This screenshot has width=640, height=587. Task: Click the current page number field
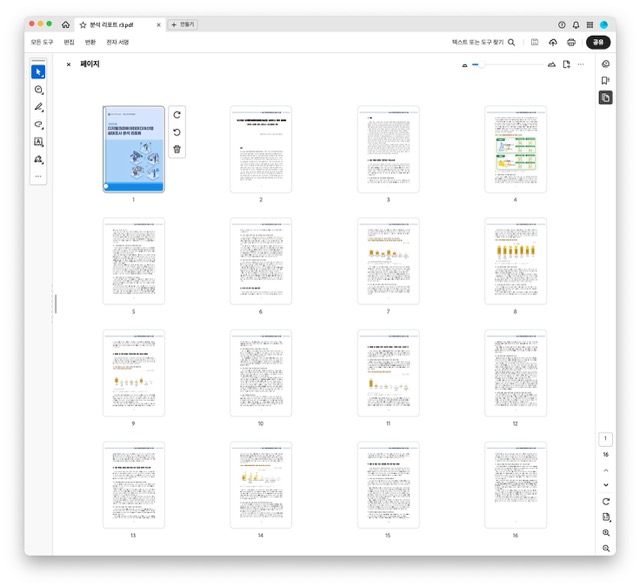coord(605,439)
